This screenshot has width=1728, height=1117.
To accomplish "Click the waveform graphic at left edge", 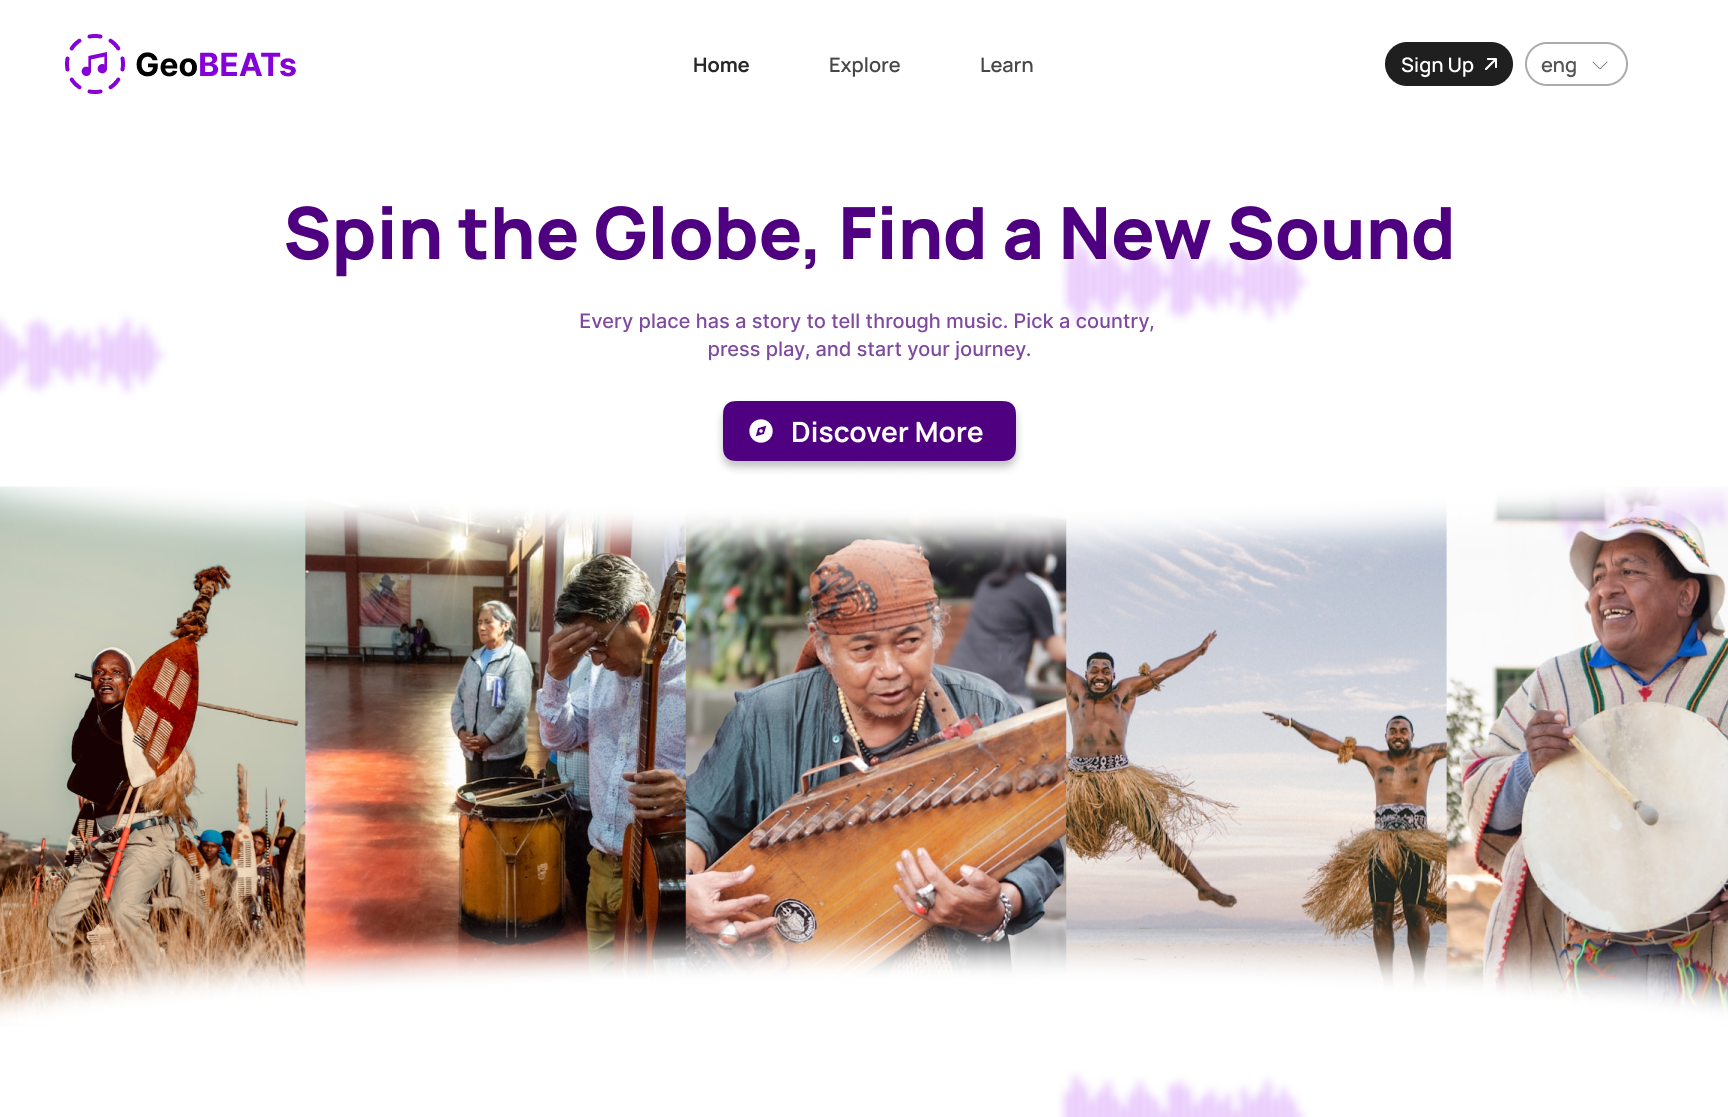I will (x=78, y=353).
